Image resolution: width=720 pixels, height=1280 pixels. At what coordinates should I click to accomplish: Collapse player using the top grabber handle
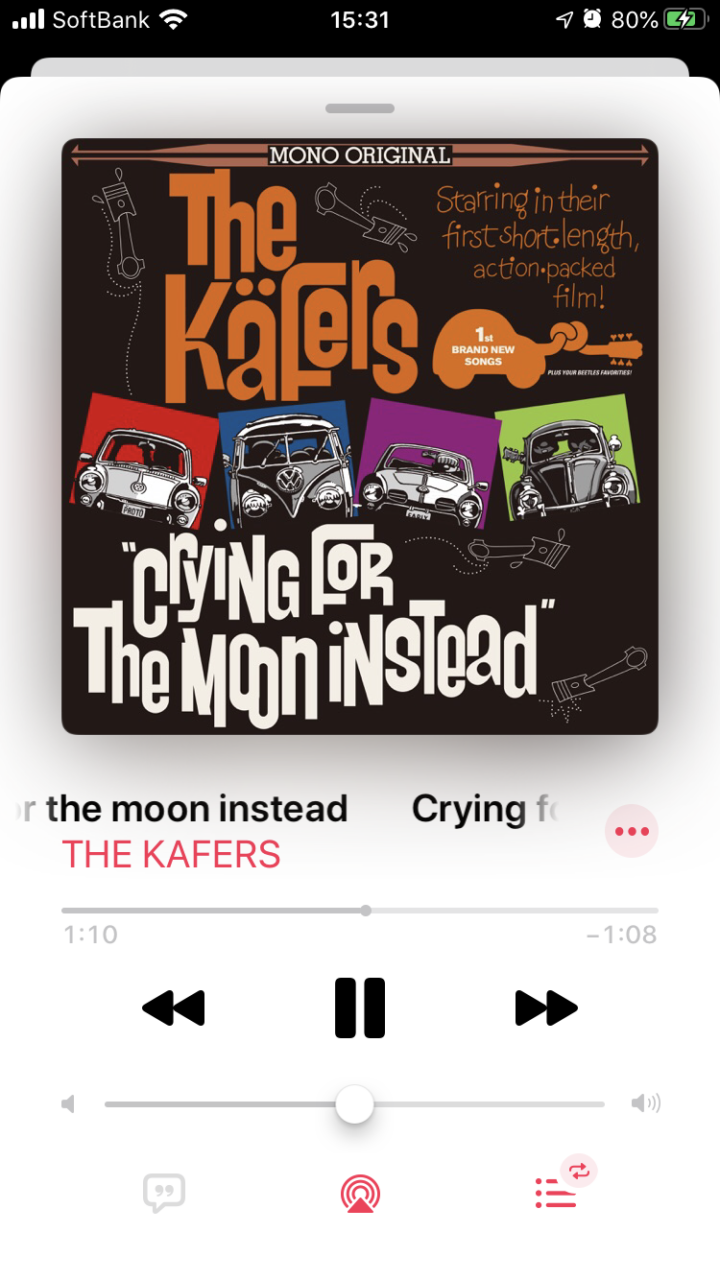point(360,108)
